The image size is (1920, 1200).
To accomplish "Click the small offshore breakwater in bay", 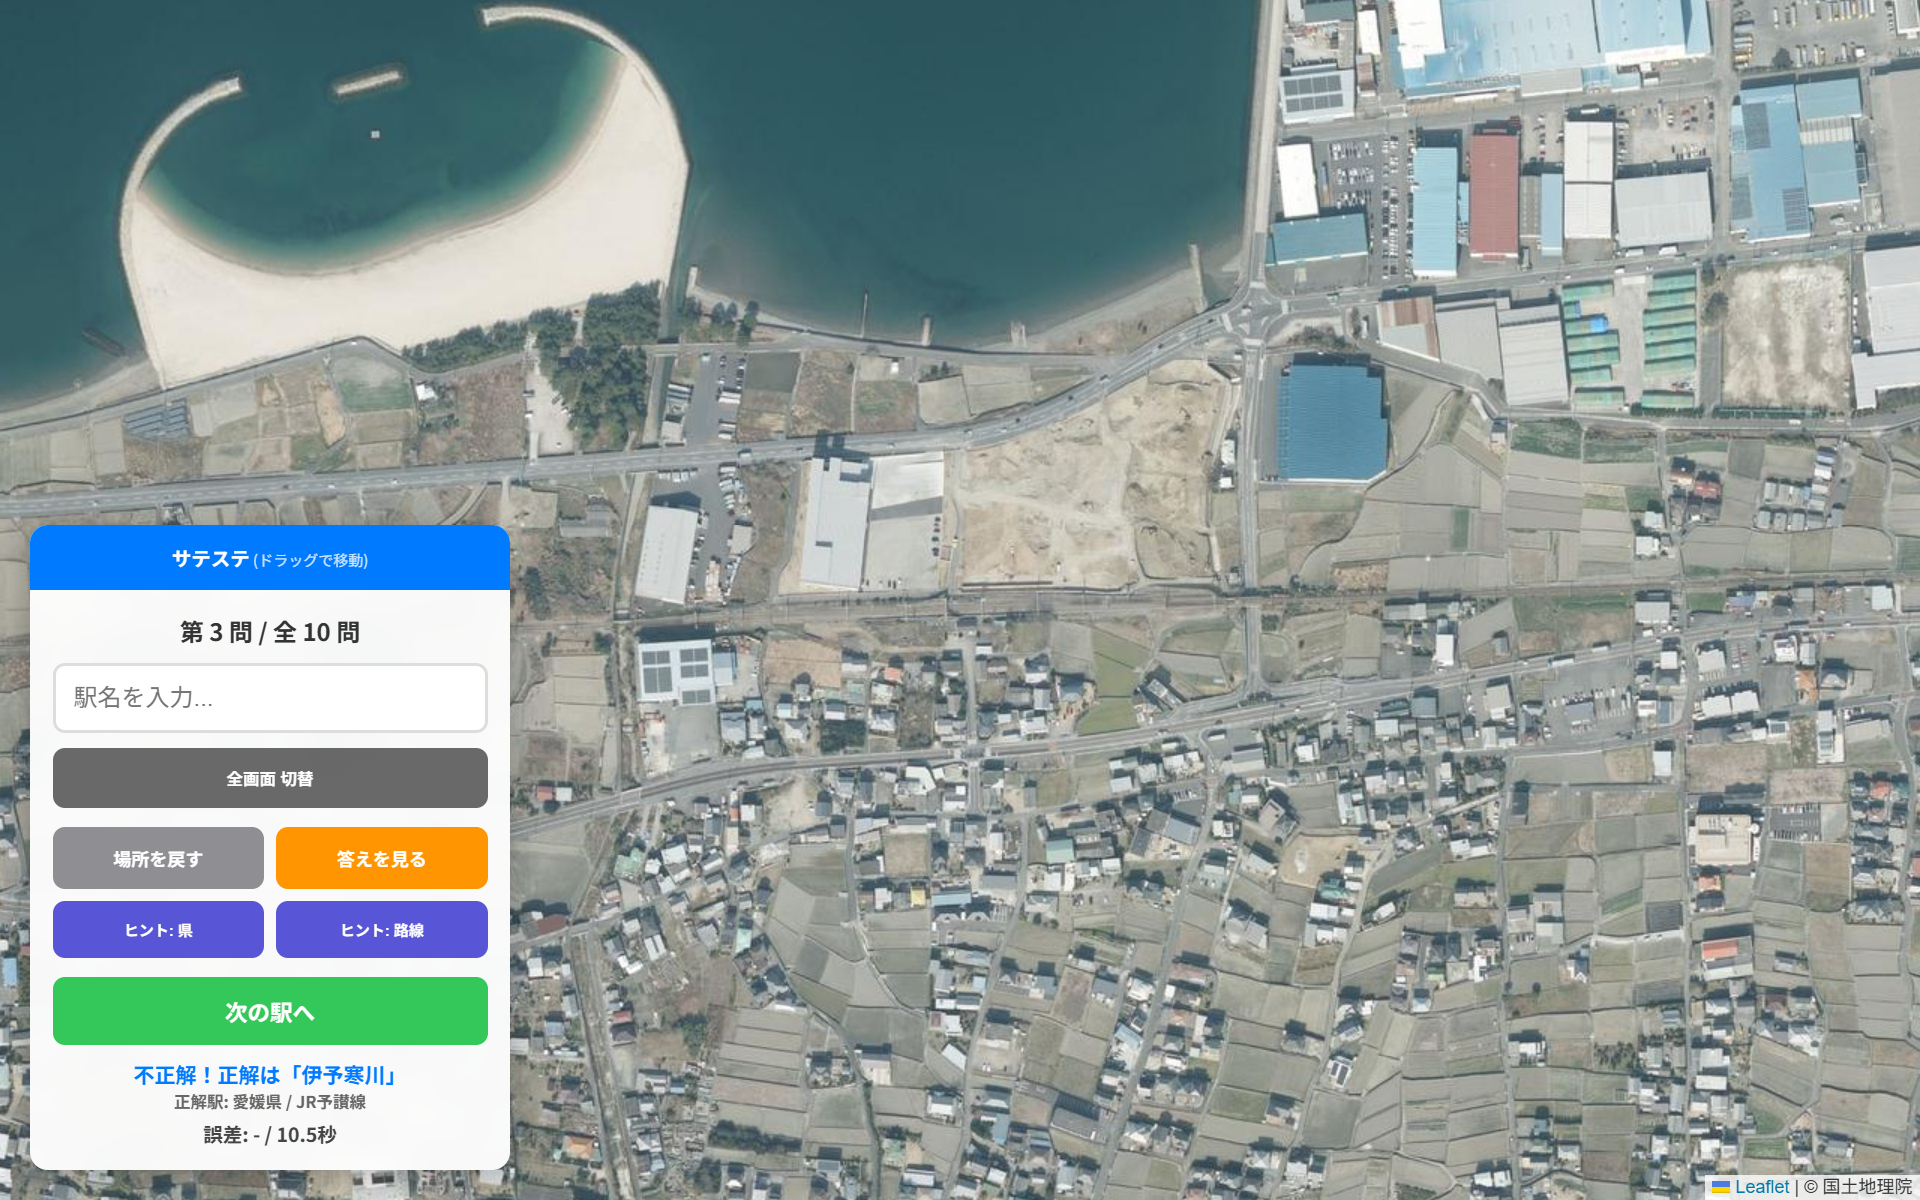I will pos(367,81).
